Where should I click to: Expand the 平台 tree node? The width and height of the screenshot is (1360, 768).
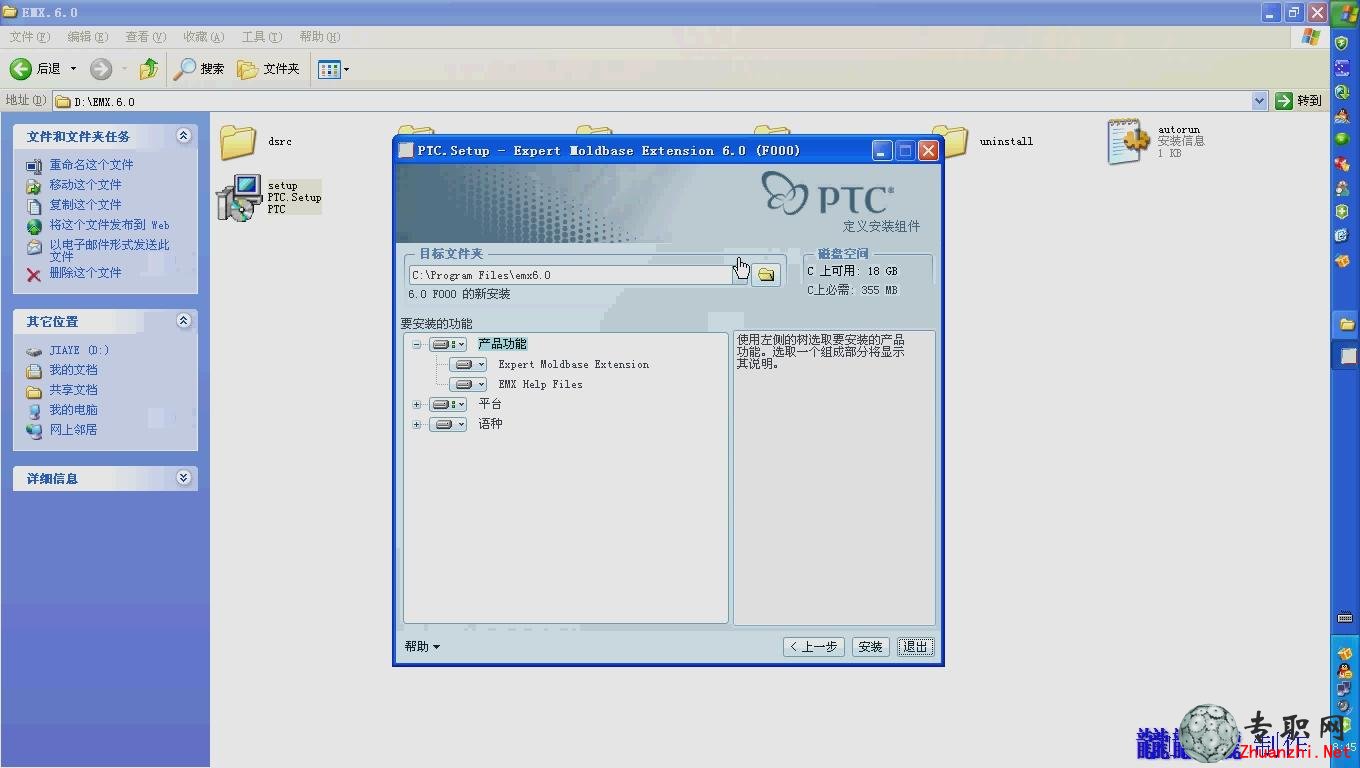point(417,404)
